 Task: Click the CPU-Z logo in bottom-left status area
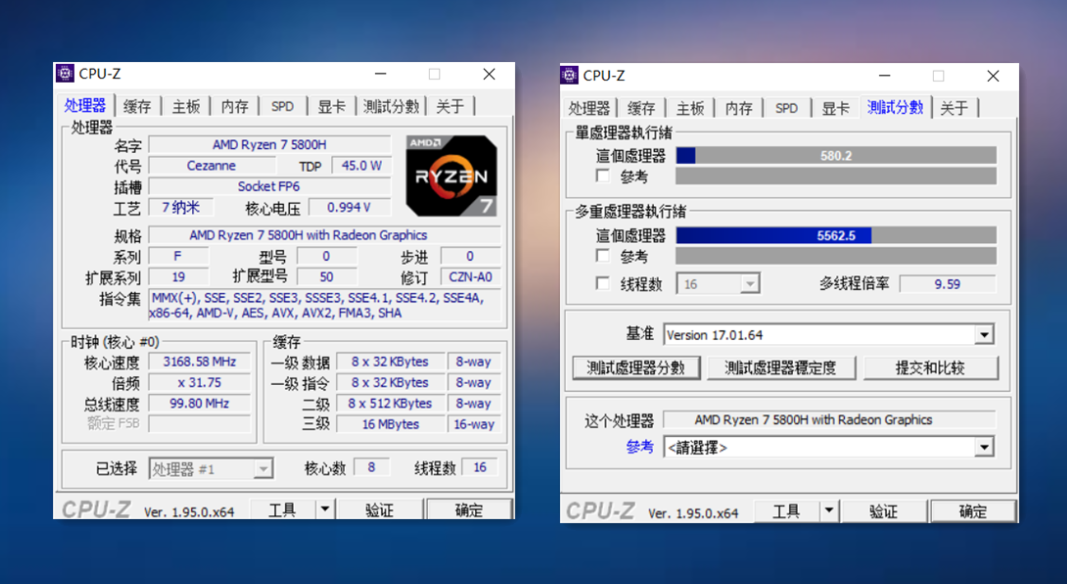(x=96, y=508)
